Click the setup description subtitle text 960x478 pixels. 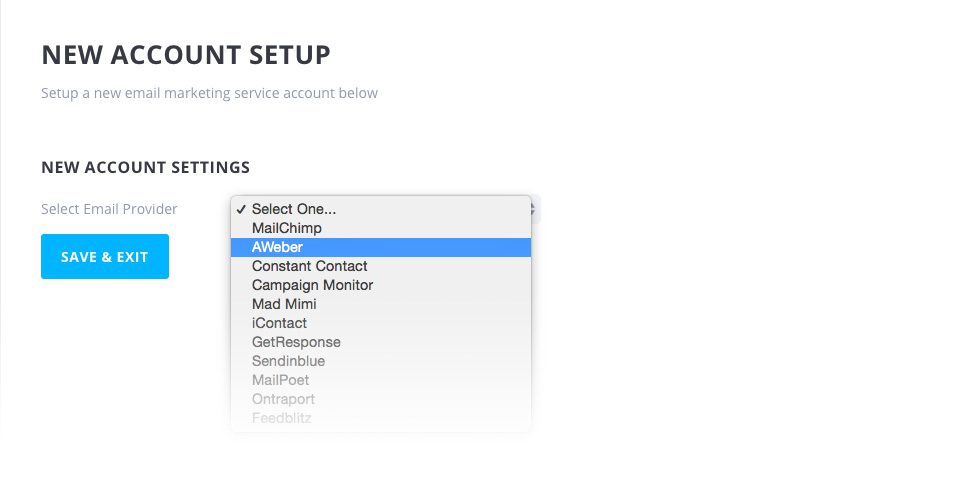pyautogui.click(x=209, y=93)
